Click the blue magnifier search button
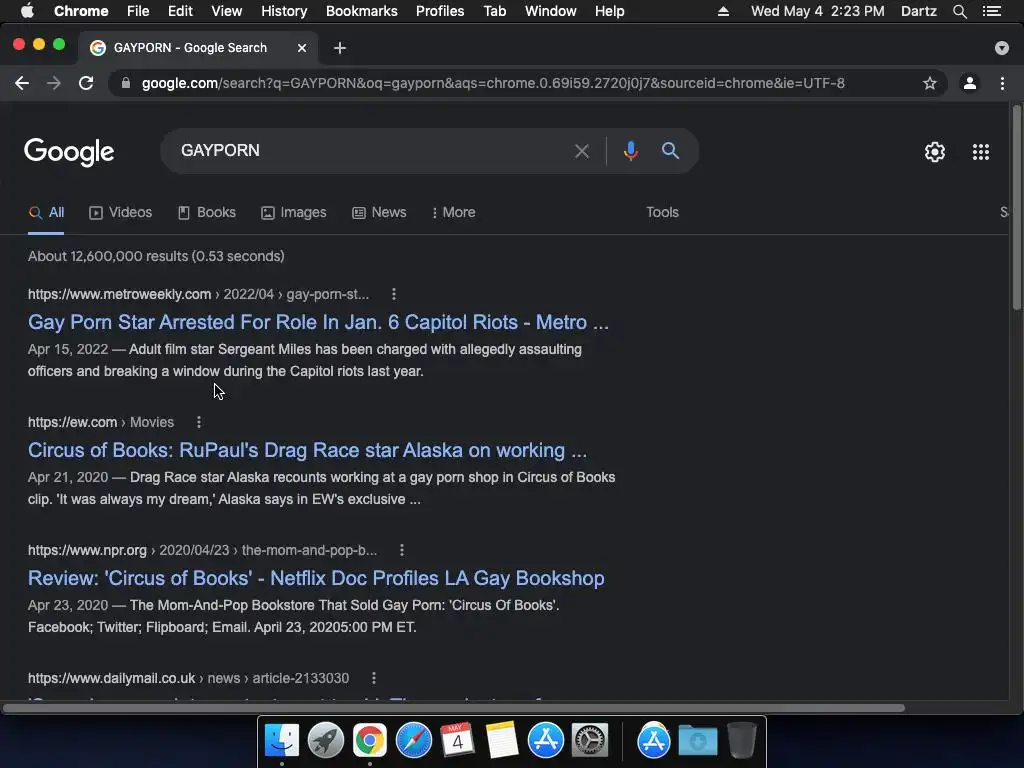Image resolution: width=1024 pixels, height=768 pixels. pyautogui.click(x=670, y=151)
